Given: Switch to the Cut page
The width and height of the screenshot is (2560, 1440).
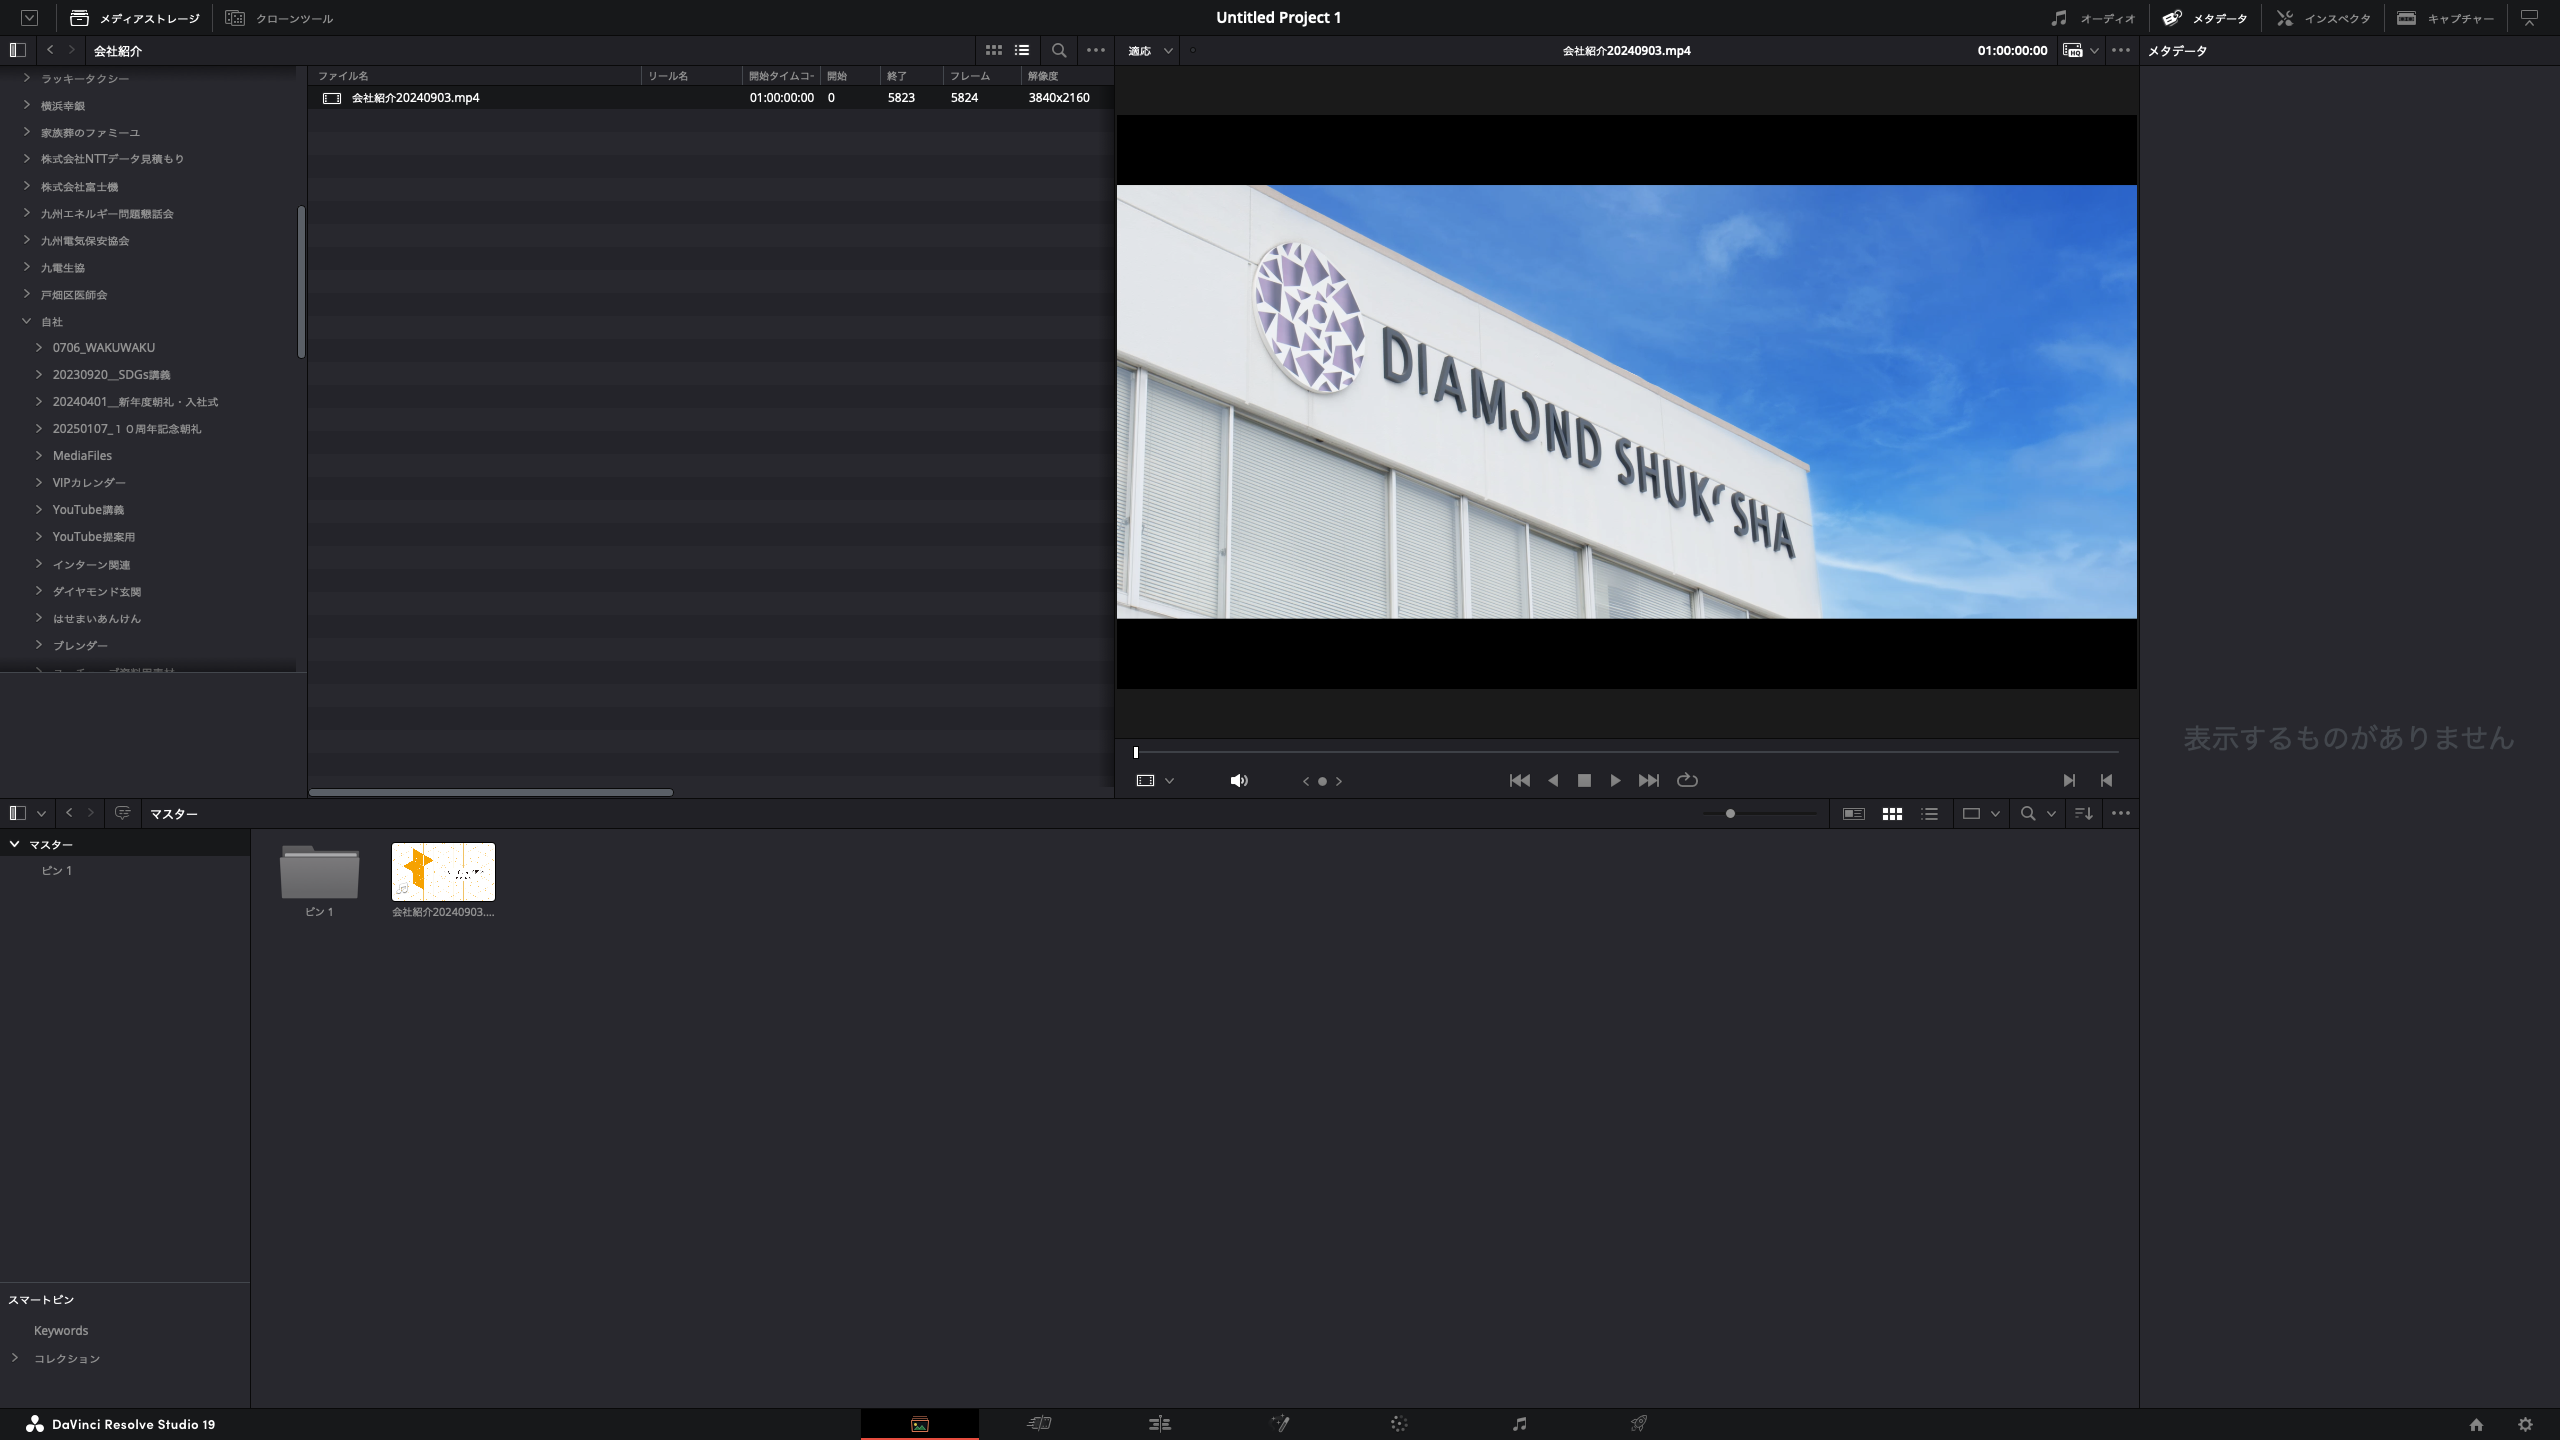Looking at the screenshot, I should coord(1039,1424).
